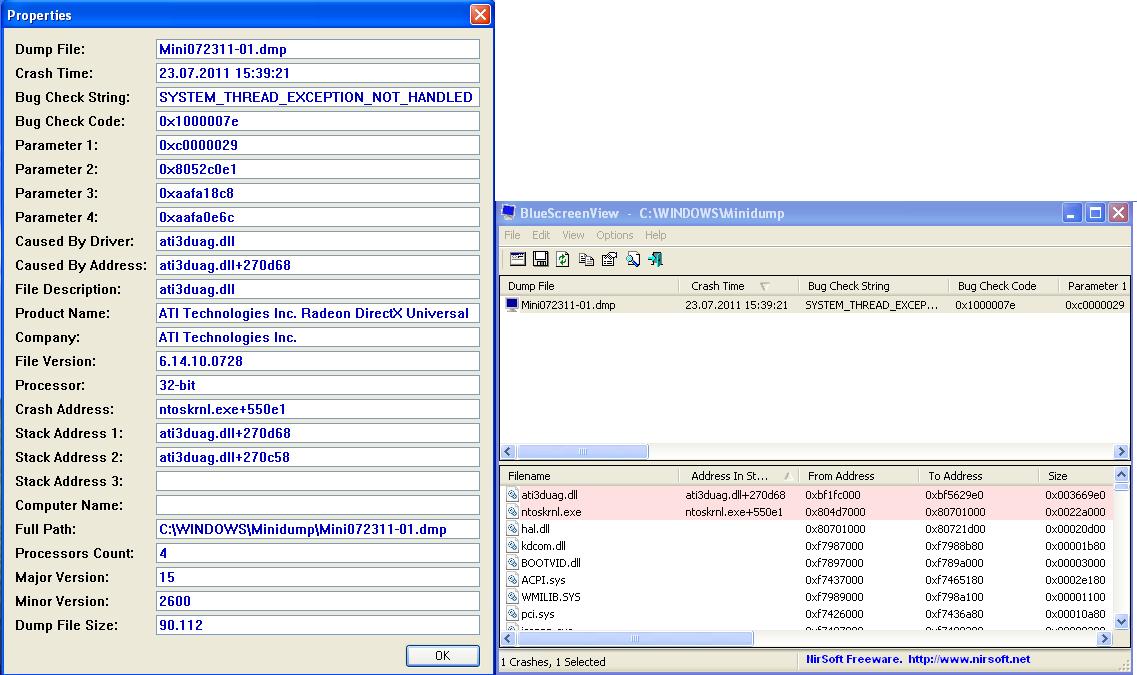Sort by Dump File column header

(590, 286)
